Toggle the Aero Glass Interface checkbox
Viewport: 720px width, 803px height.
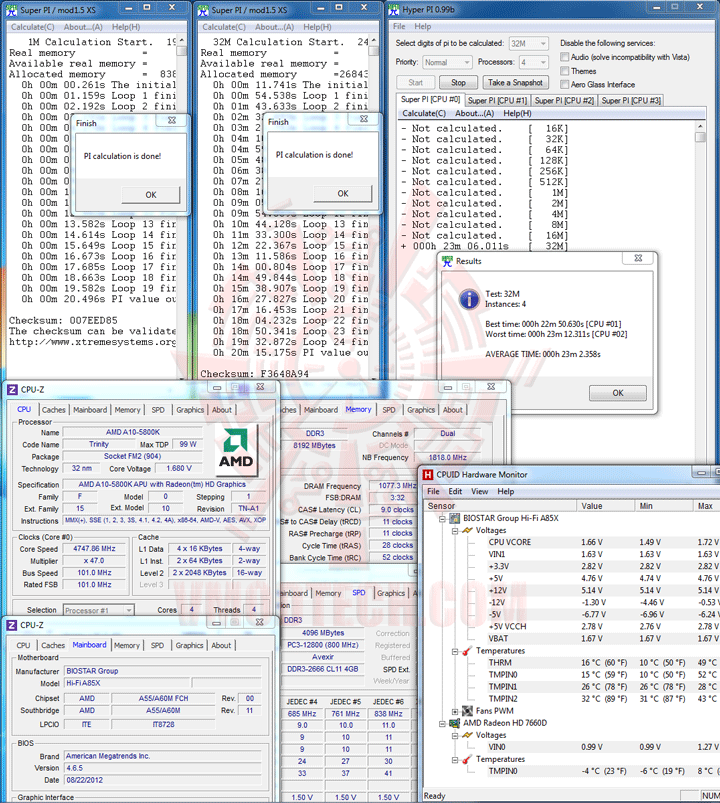click(x=564, y=84)
